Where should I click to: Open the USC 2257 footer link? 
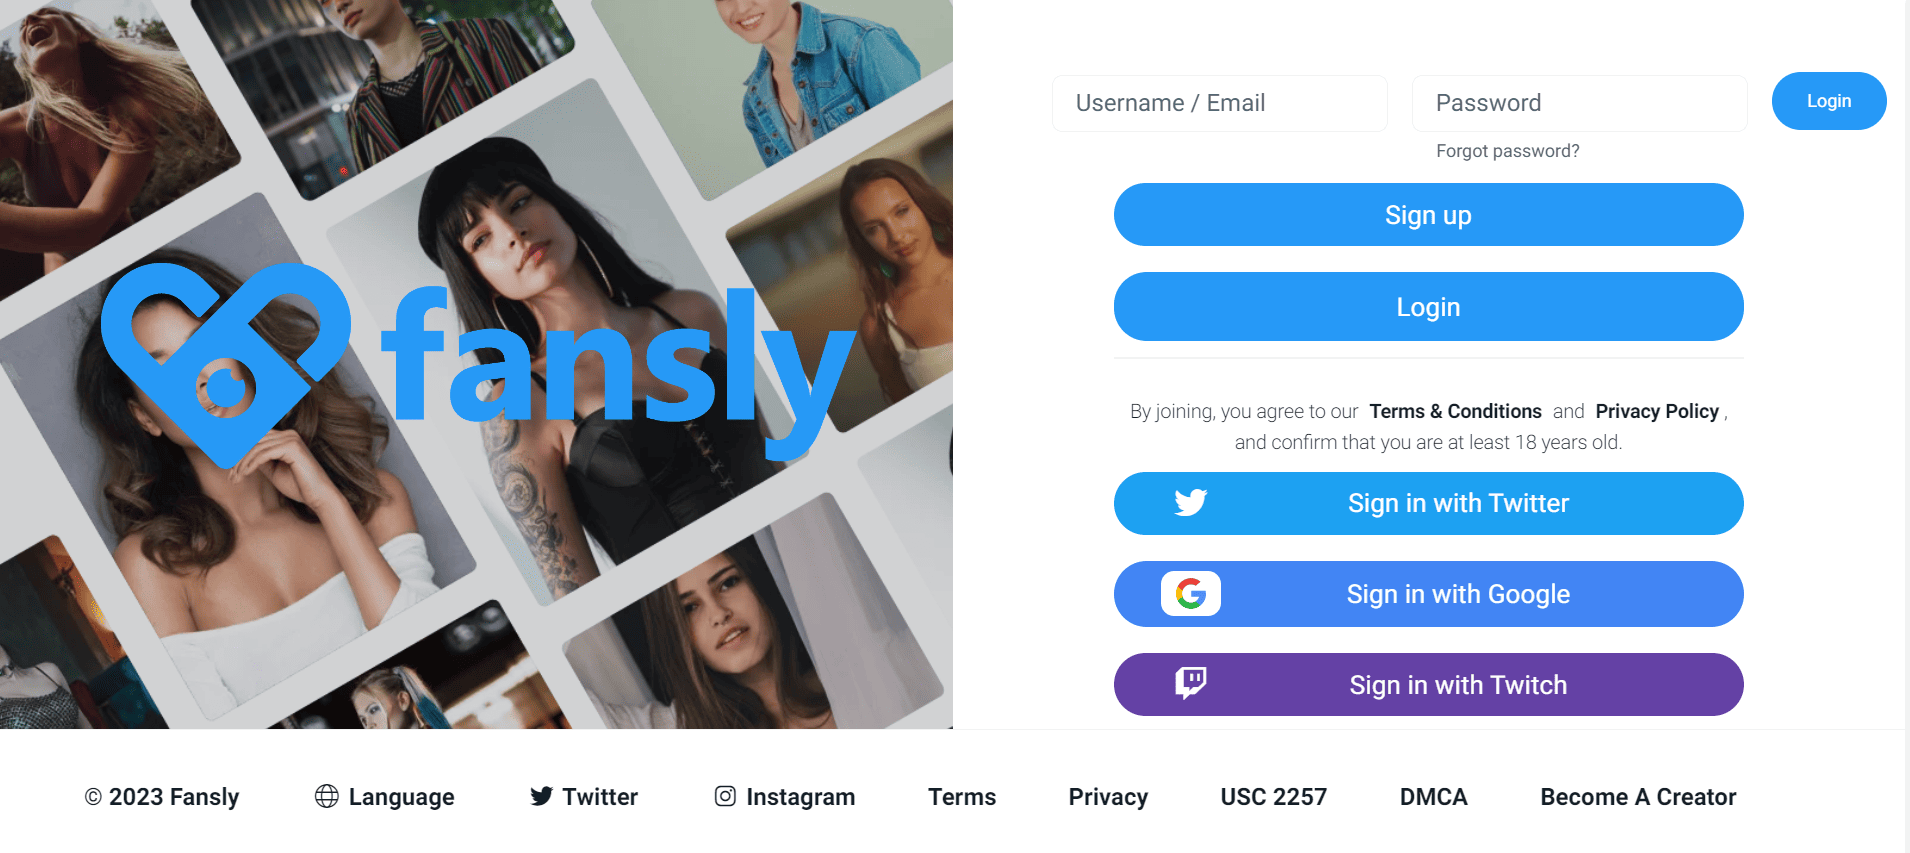(x=1273, y=797)
